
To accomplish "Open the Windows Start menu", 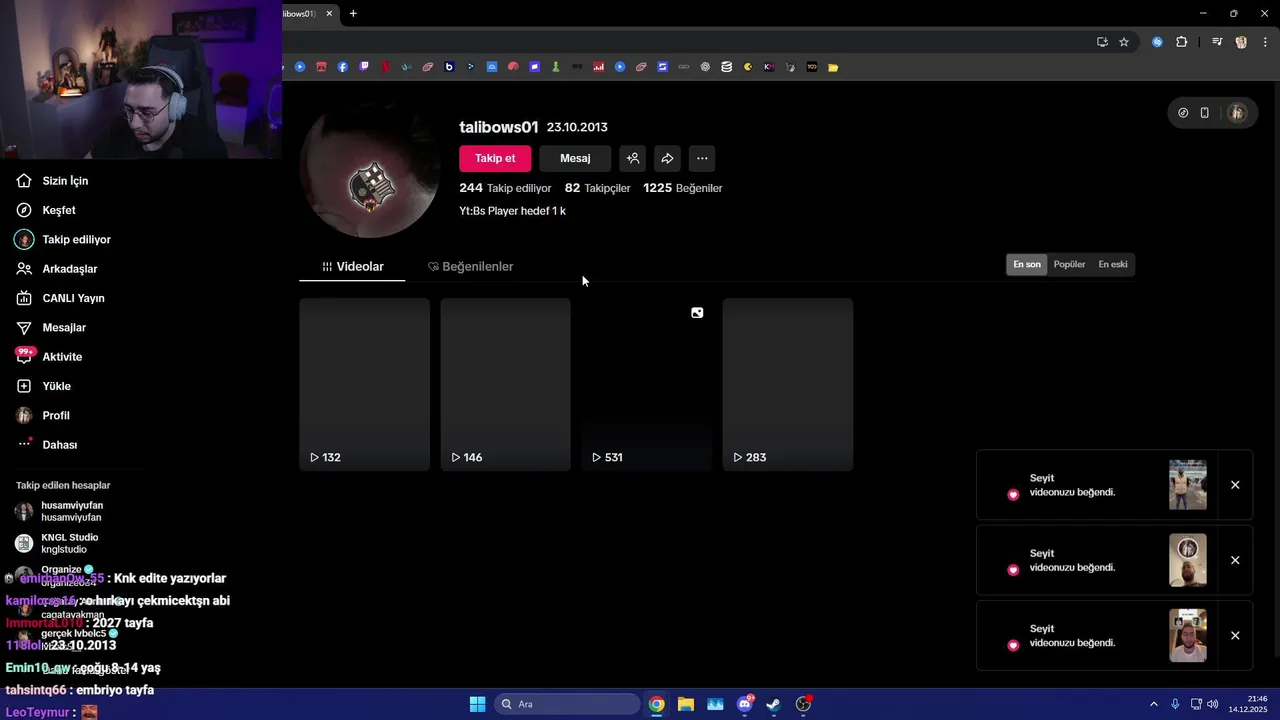I will tap(477, 704).
